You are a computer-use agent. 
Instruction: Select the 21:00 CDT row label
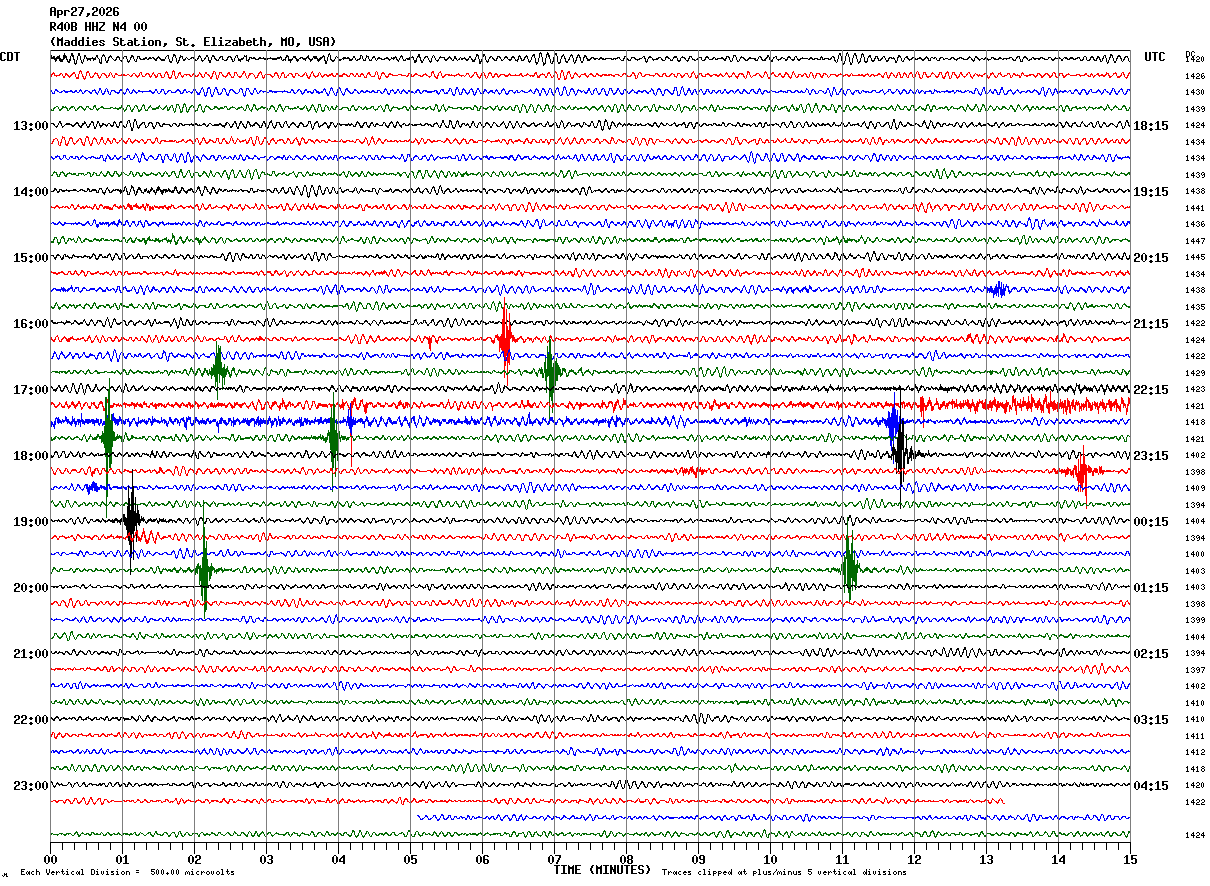coord(31,654)
